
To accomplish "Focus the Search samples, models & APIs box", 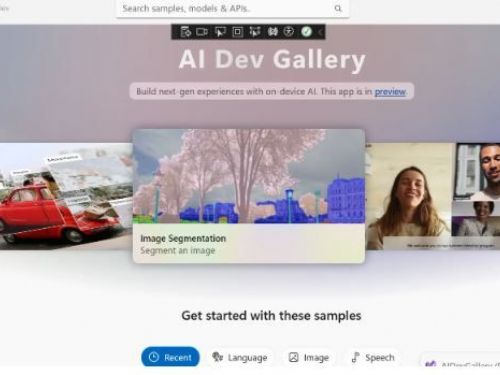I will pos(233,8).
